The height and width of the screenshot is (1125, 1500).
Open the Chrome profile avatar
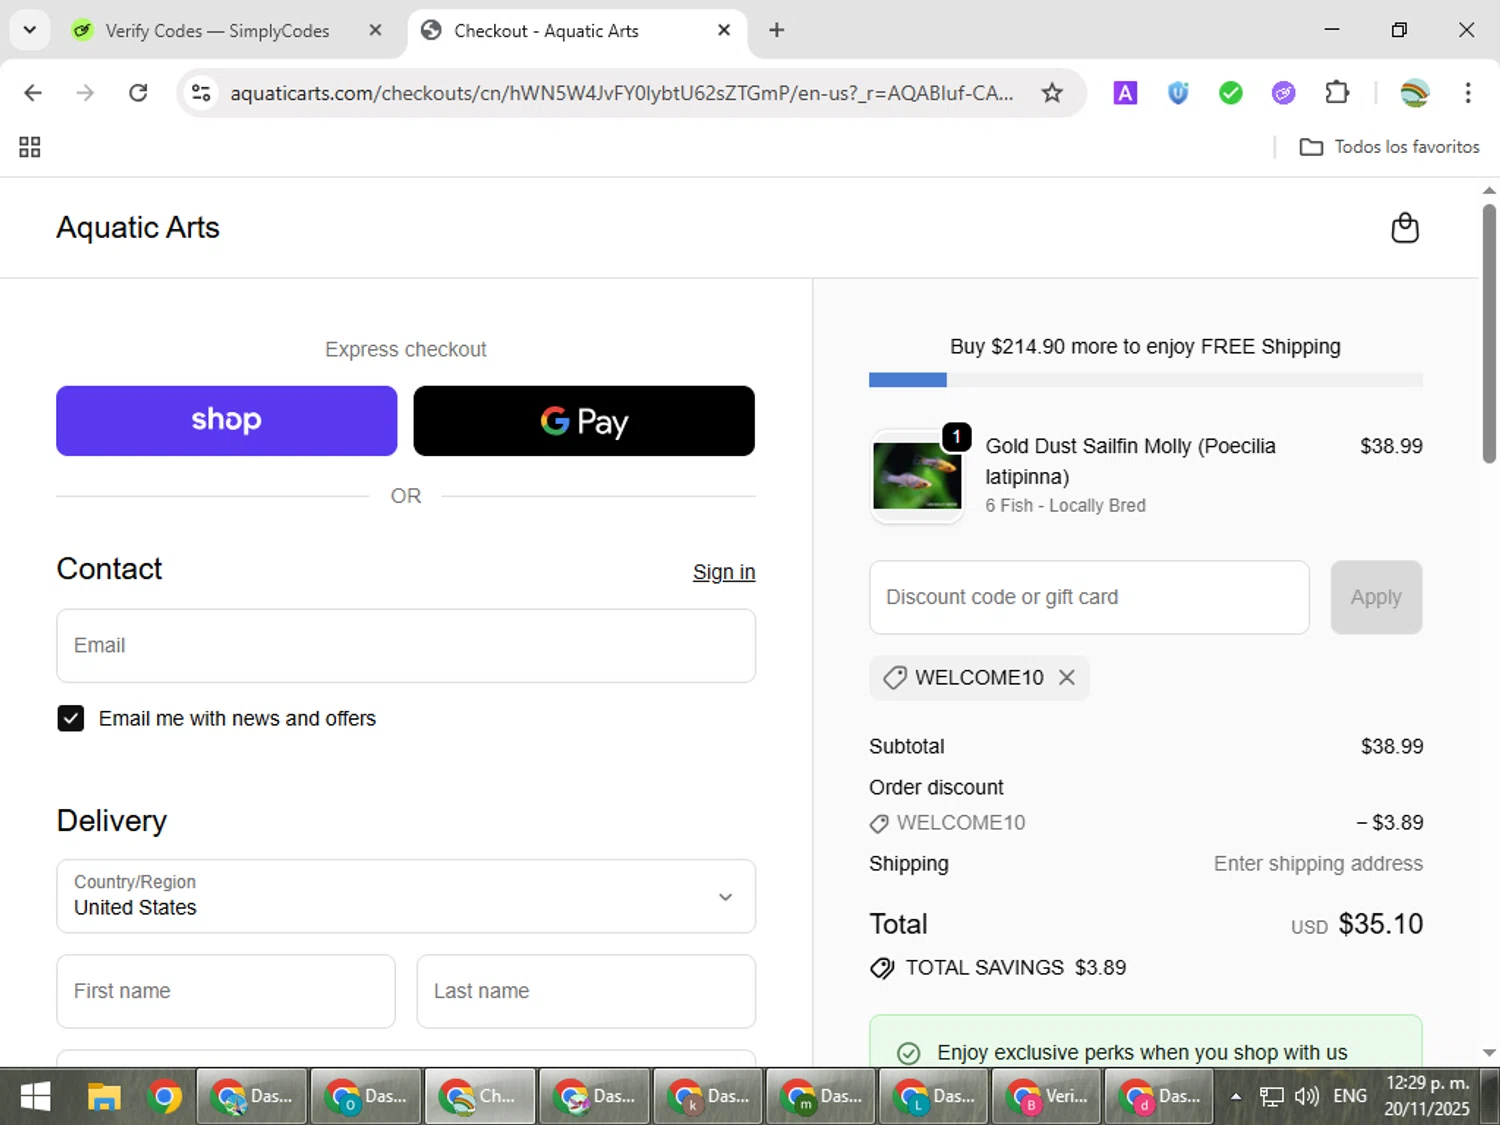point(1414,93)
